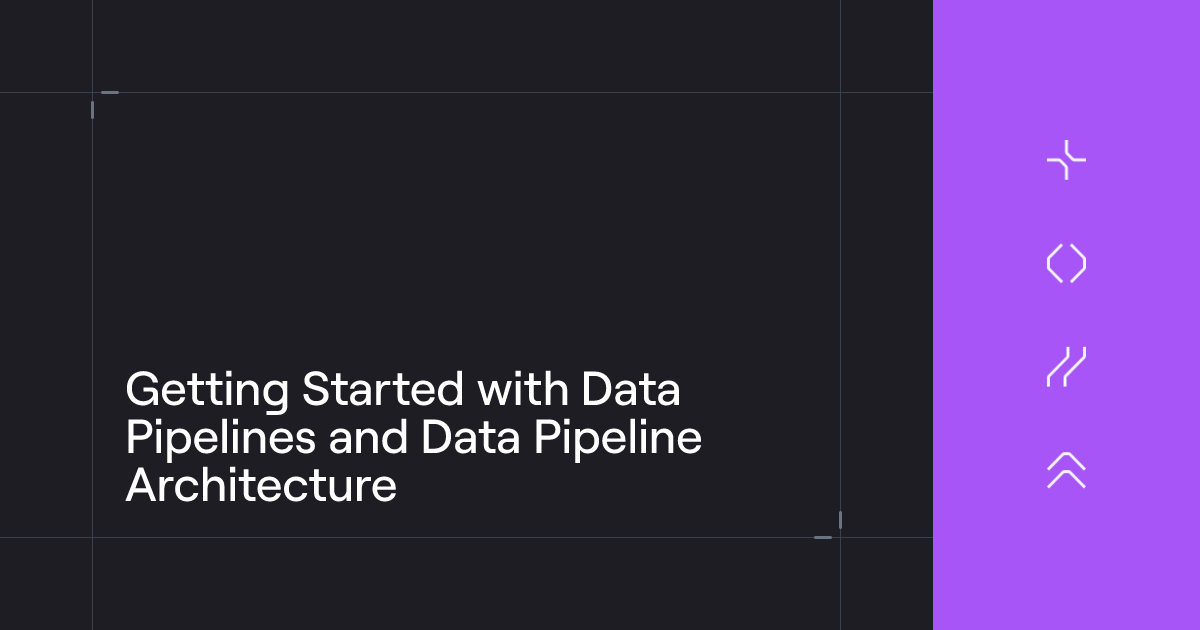The height and width of the screenshot is (630, 1200).
Task: Click the word "Architecture" in the heading
Action: click(x=262, y=487)
